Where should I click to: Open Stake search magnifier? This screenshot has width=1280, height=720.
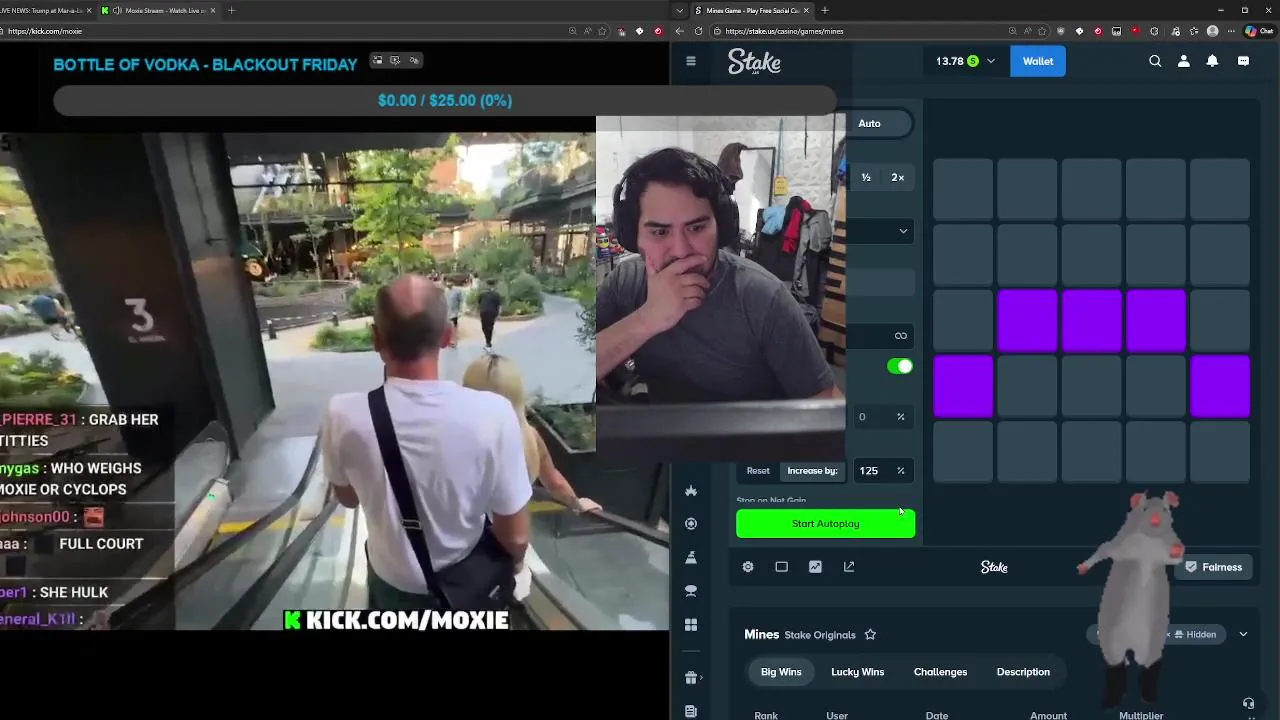[1155, 61]
